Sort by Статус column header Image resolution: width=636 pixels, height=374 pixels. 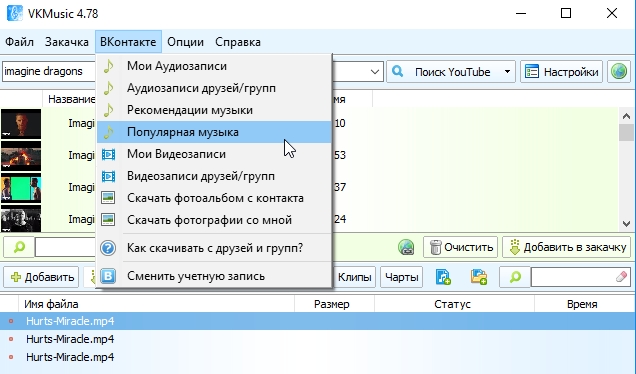coord(454,304)
